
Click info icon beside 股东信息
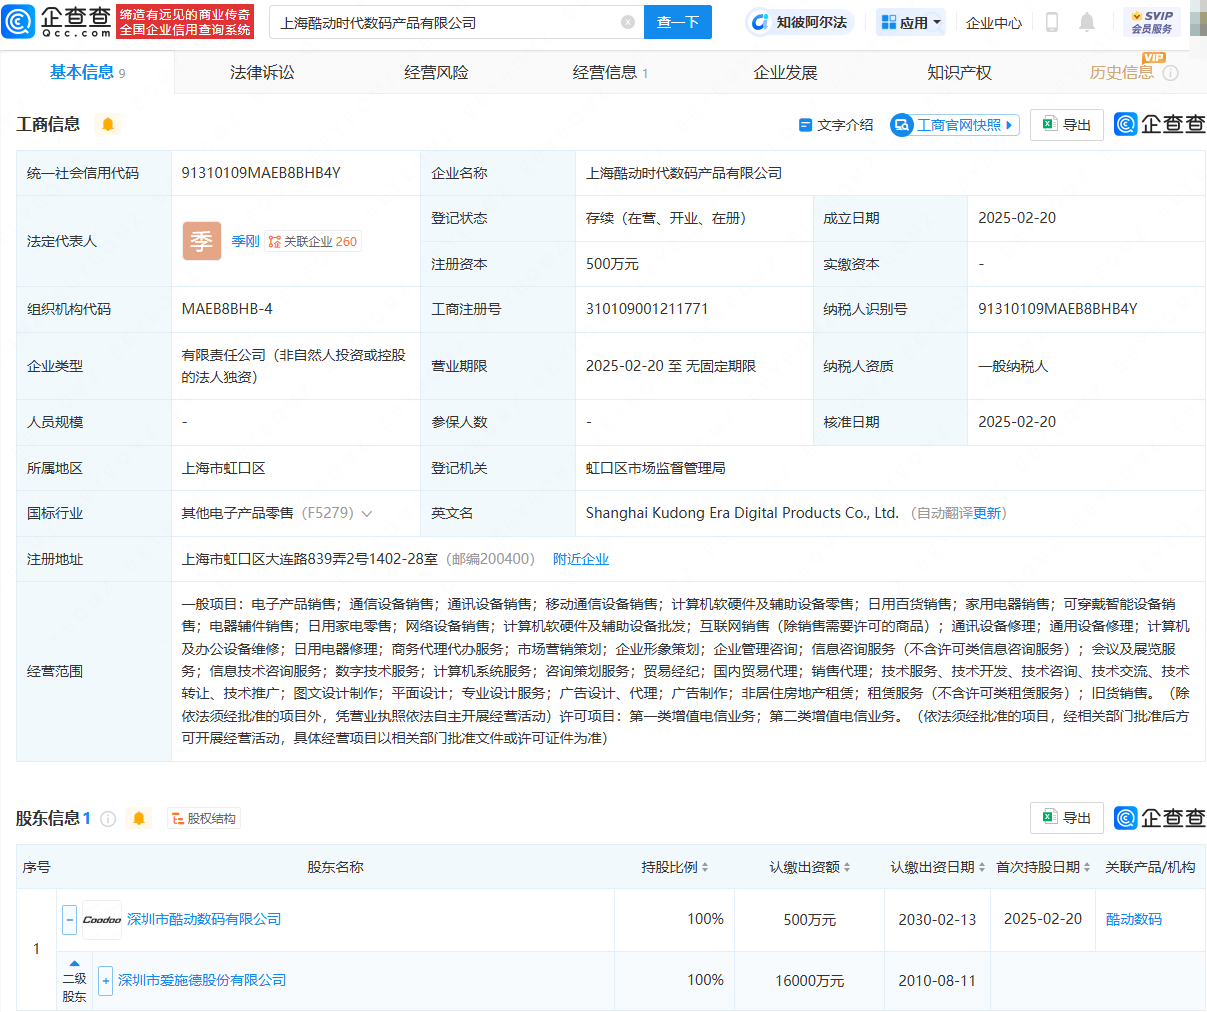tap(108, 819)
